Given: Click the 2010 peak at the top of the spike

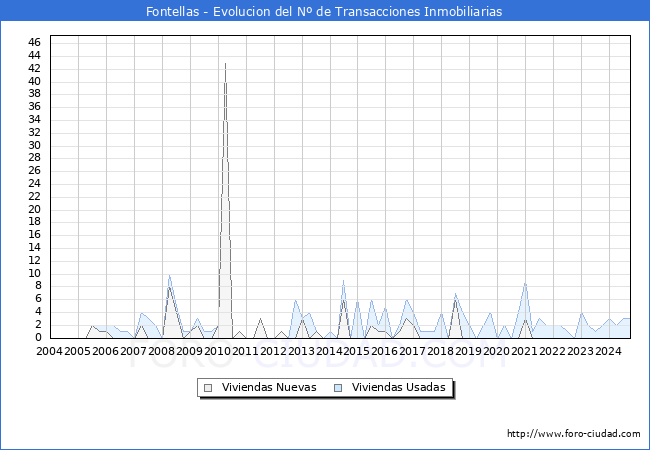Looking at the screenshot, I should 225,63.
